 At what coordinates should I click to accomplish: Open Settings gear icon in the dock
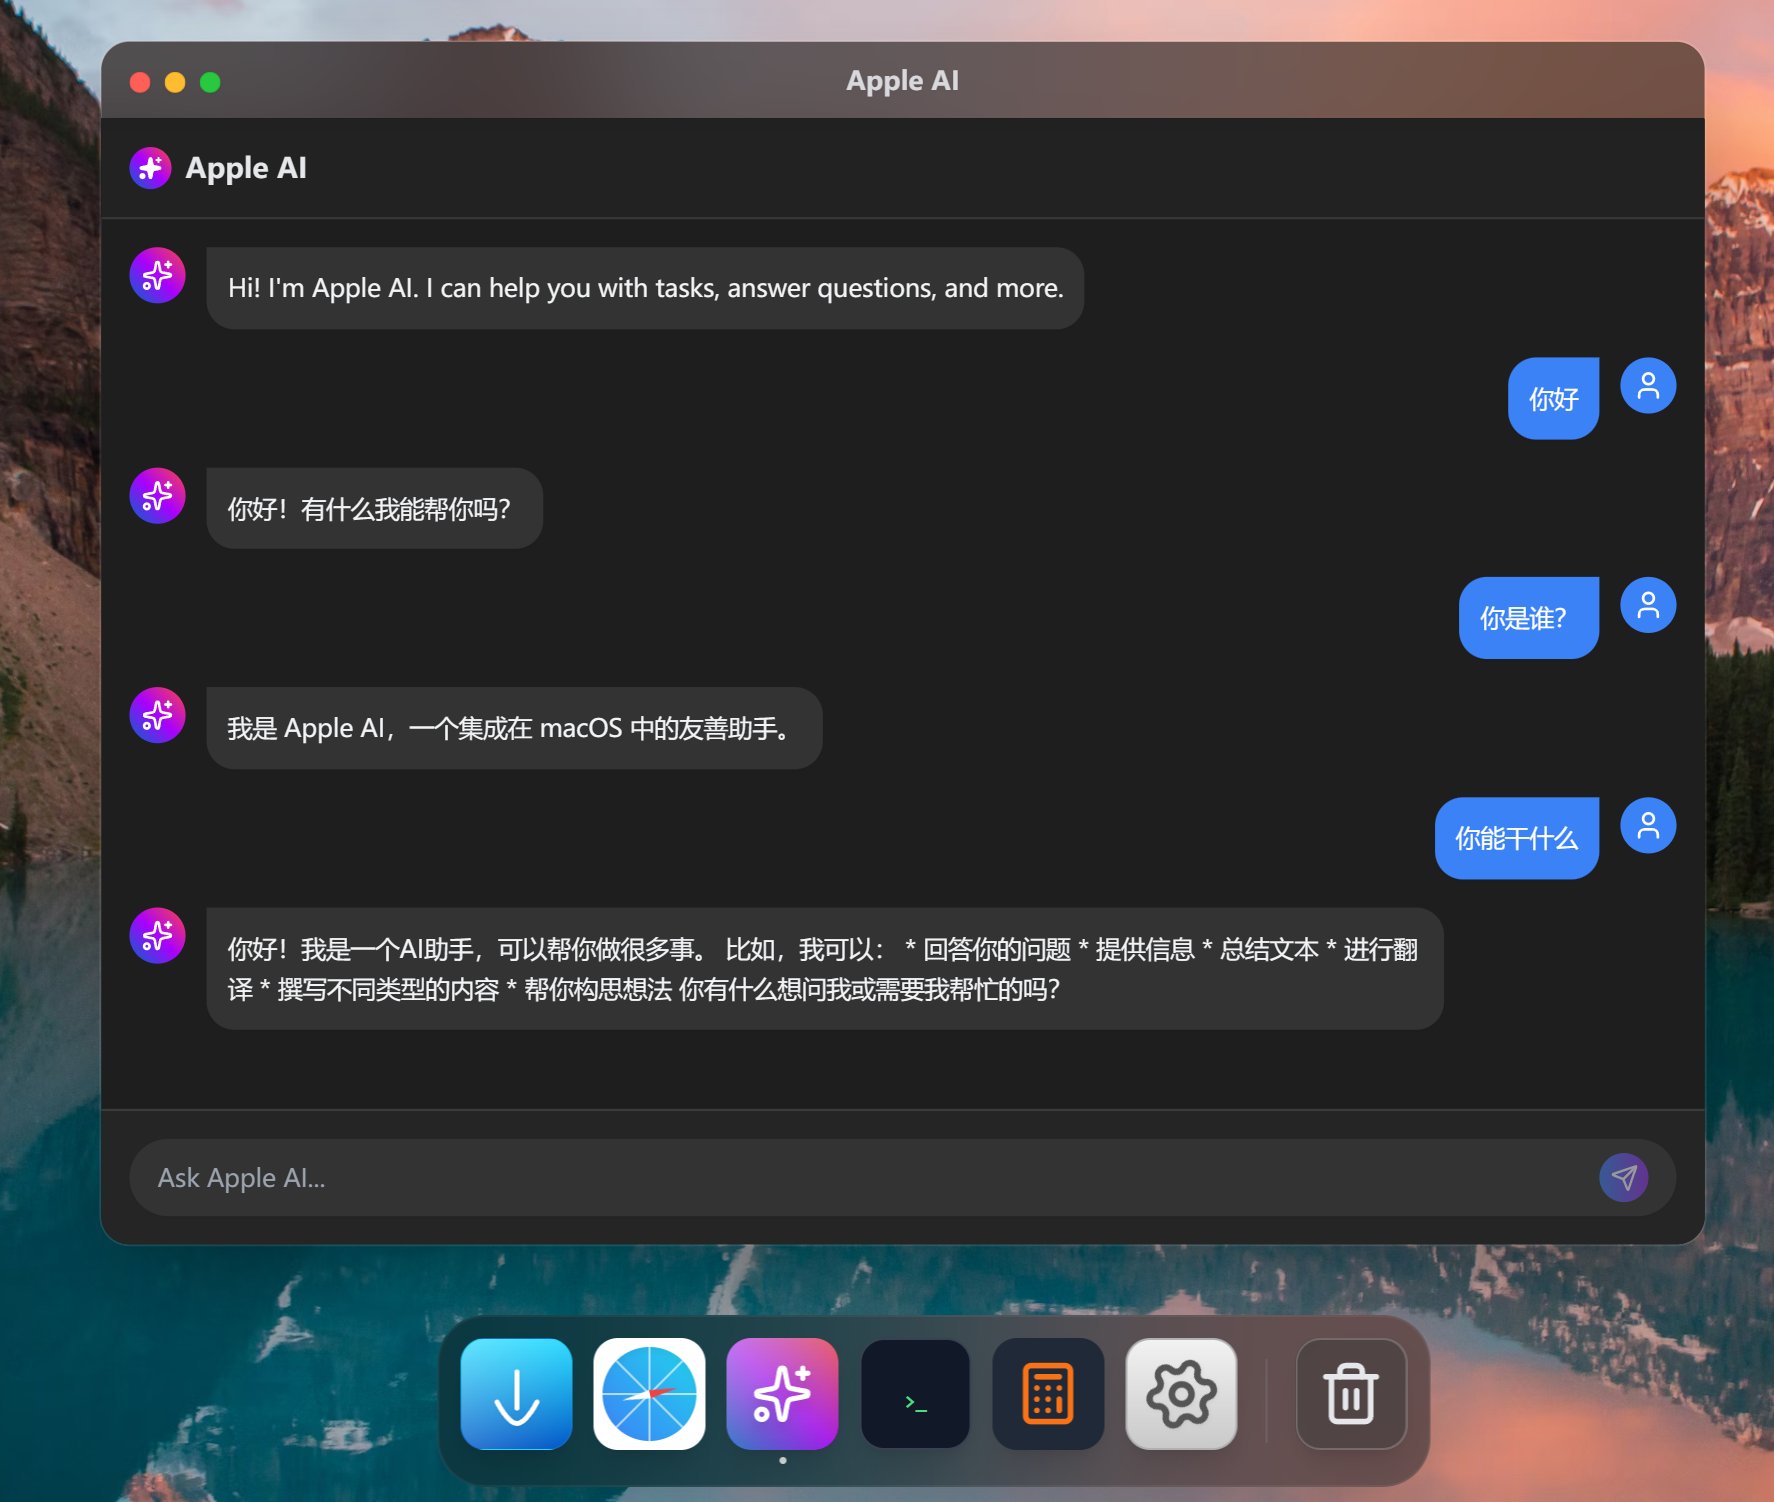(1181, 1393)
